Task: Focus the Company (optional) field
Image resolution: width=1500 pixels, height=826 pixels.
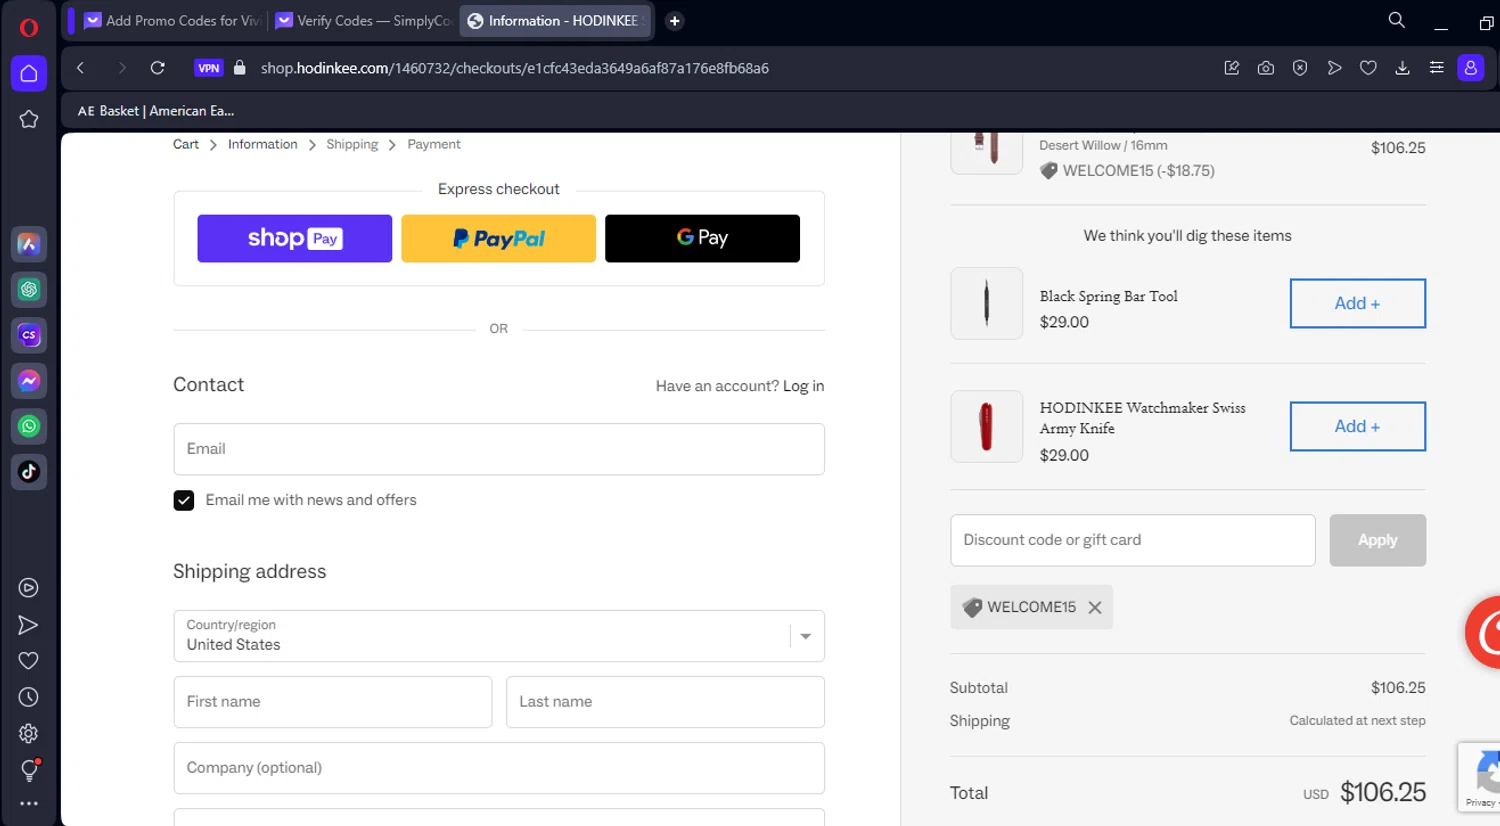Action: coord(499,768)
